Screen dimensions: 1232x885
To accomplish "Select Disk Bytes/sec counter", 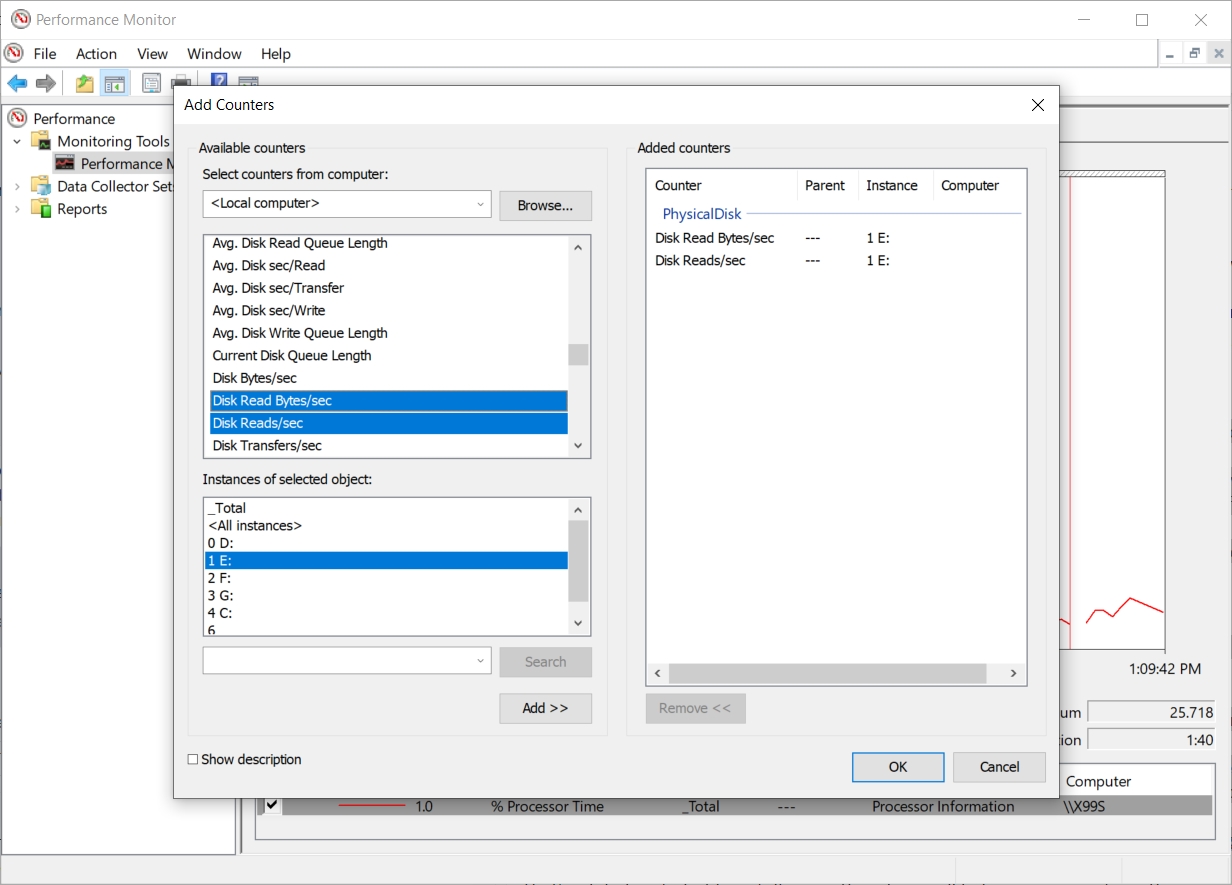I will pyautogui.click(x=388, y=378).
